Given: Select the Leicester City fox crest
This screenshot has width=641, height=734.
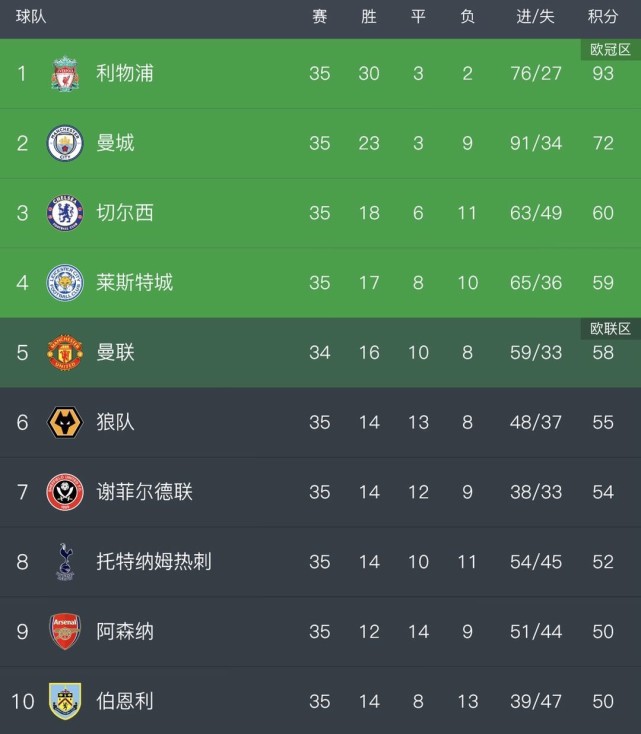Looking at the screenshot, I should pyautogui.click(x=65, y=283).
